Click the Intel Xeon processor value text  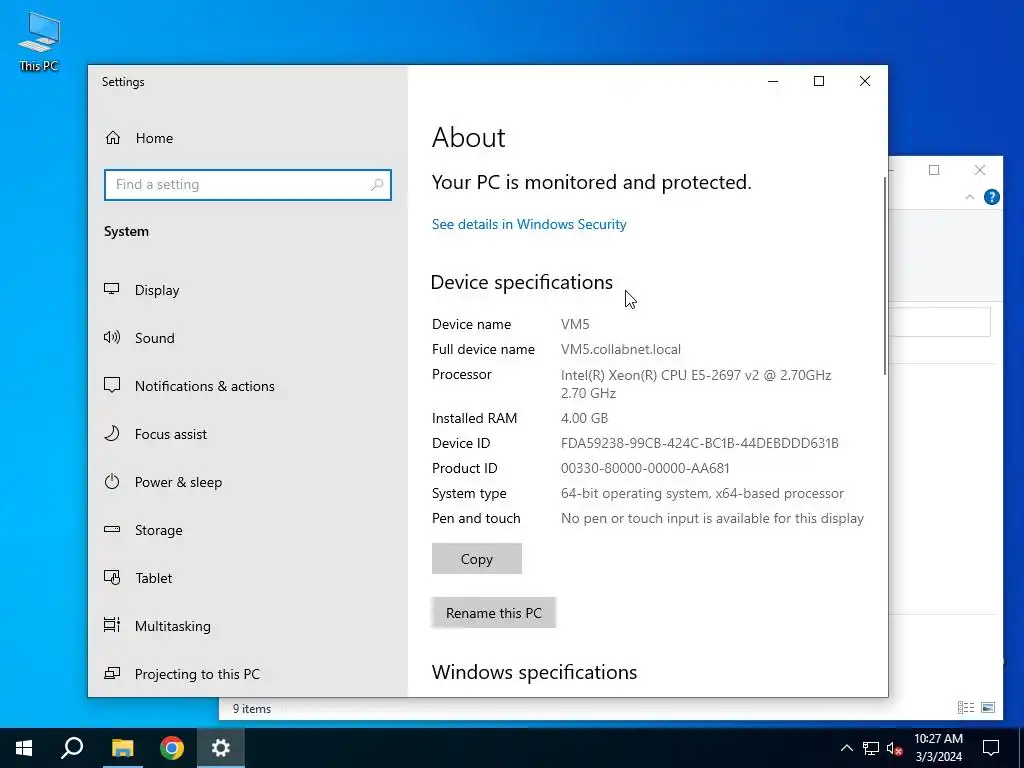[x=696, y=384]
